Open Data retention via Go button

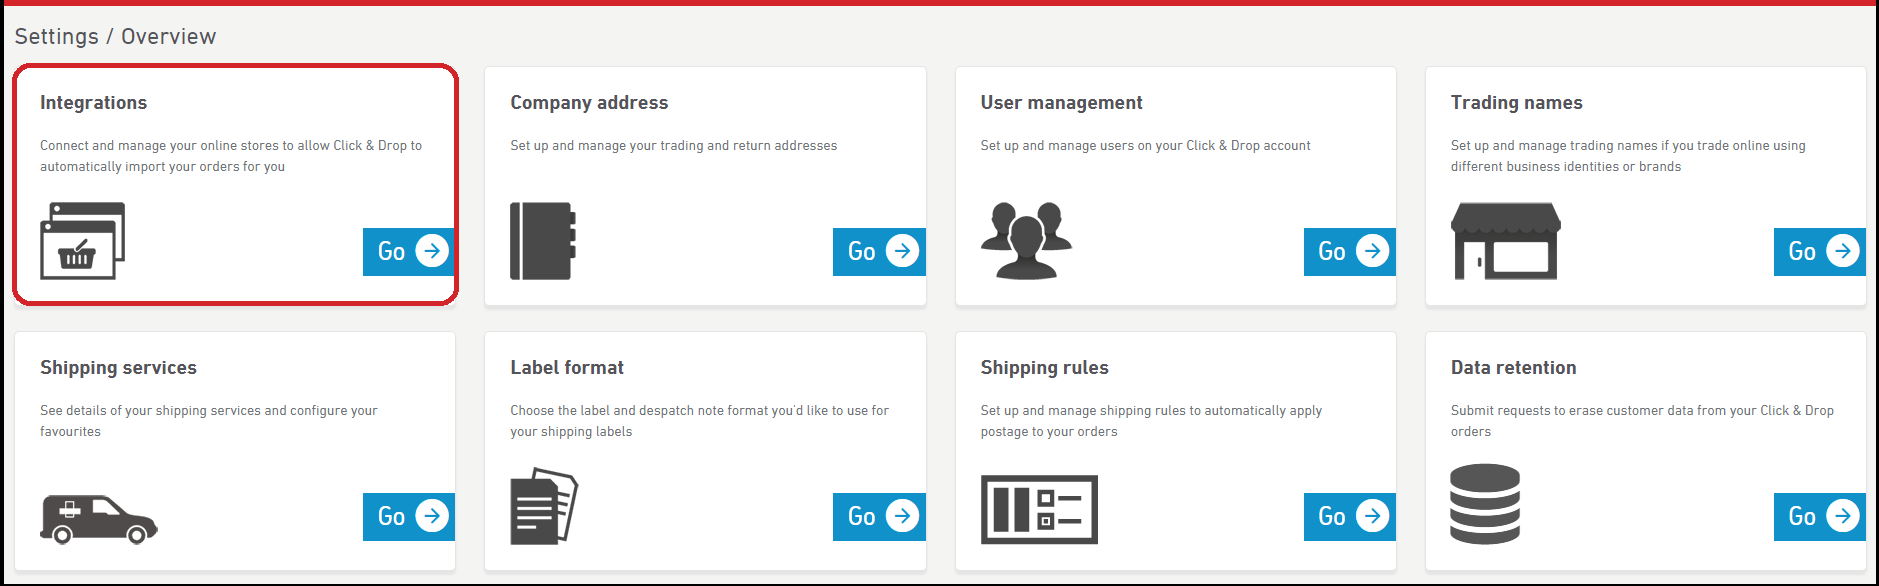(1819, 516)
